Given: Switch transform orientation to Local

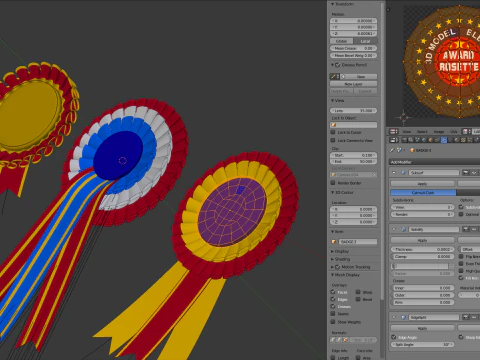Looking at the screenshot, I should click(366, 41).
